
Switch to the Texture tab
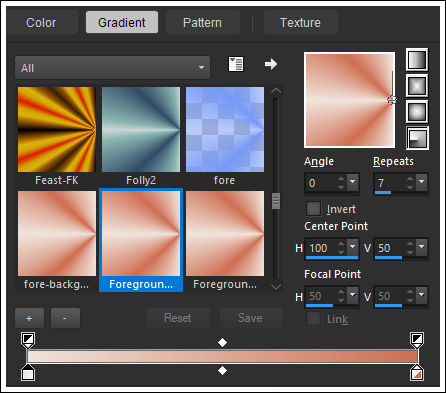pyautogui.click(x=300, y=23)
